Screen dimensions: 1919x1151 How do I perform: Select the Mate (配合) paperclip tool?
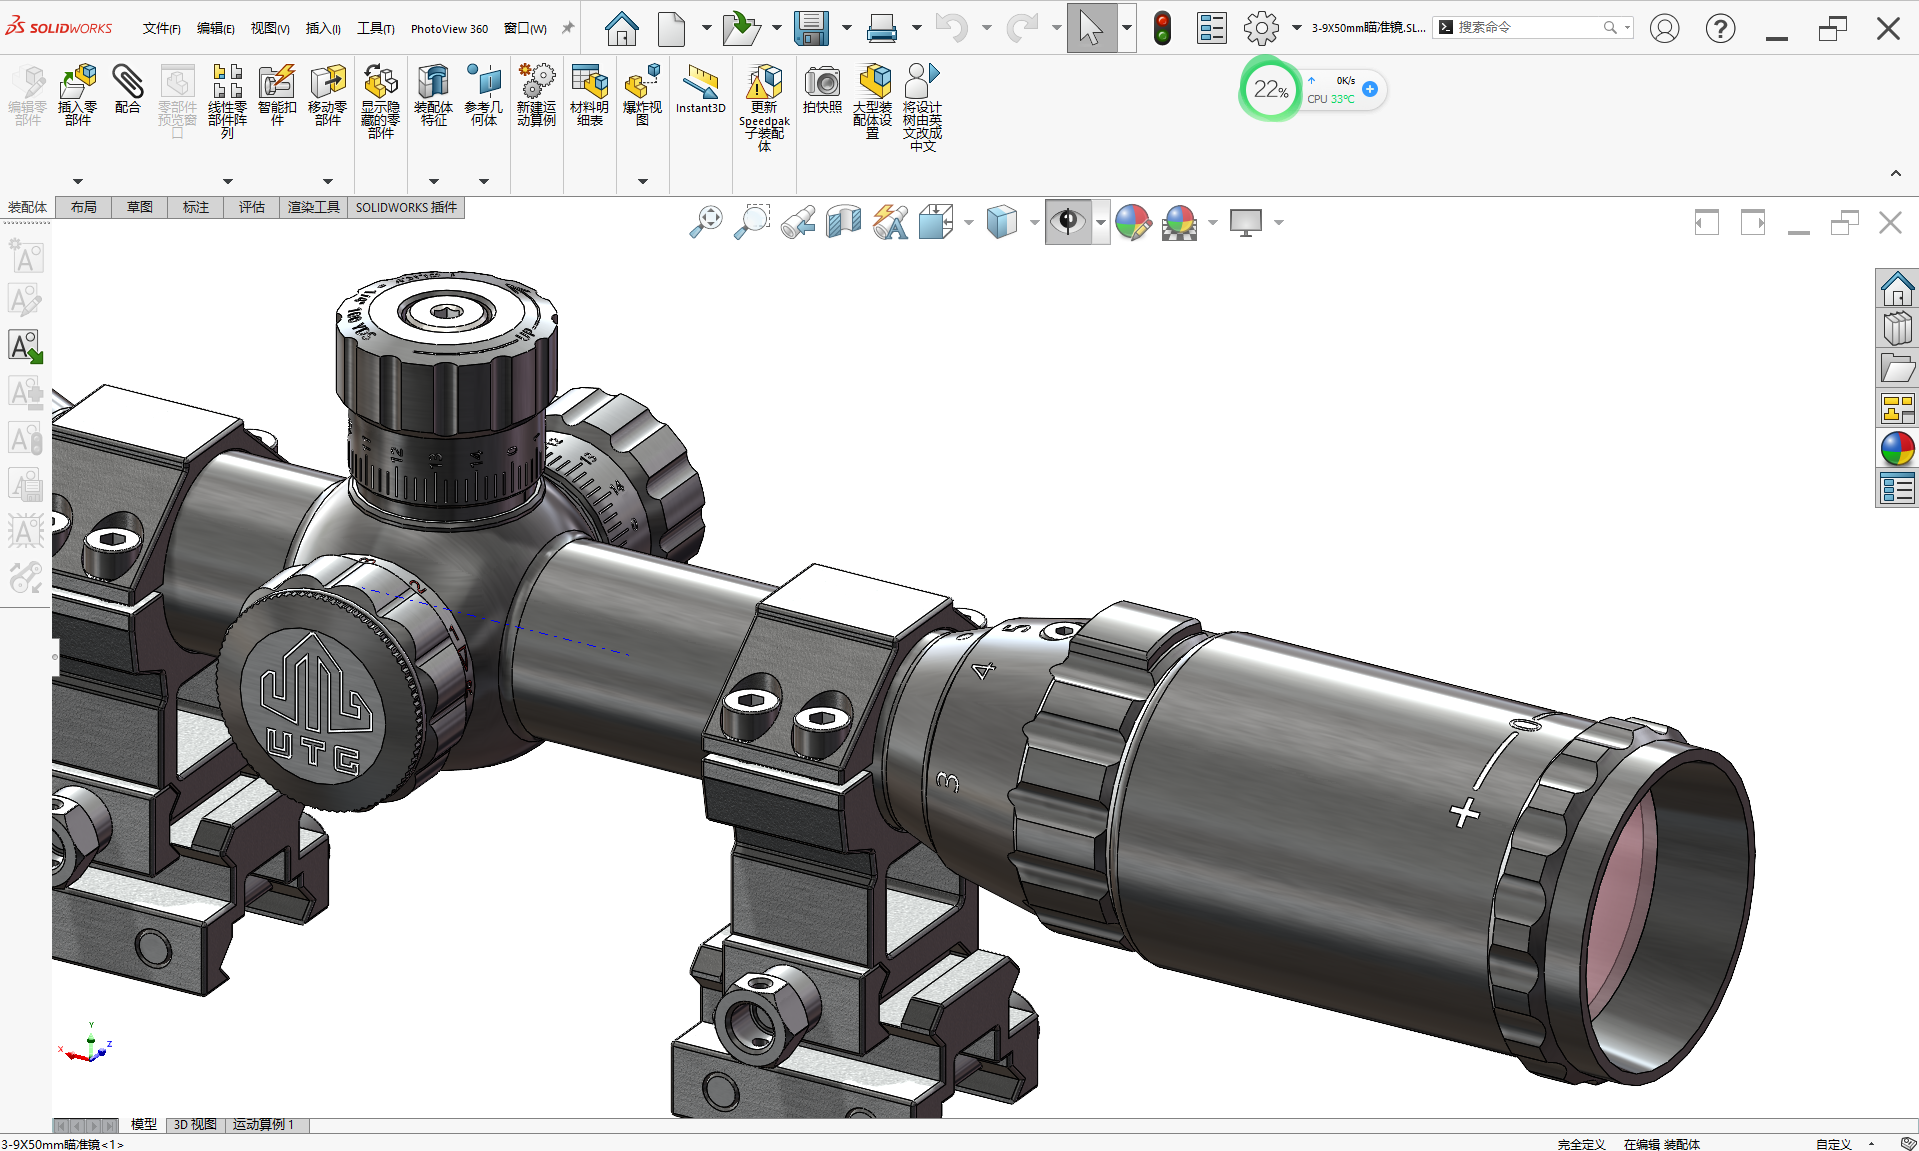(x=127, y=89)
